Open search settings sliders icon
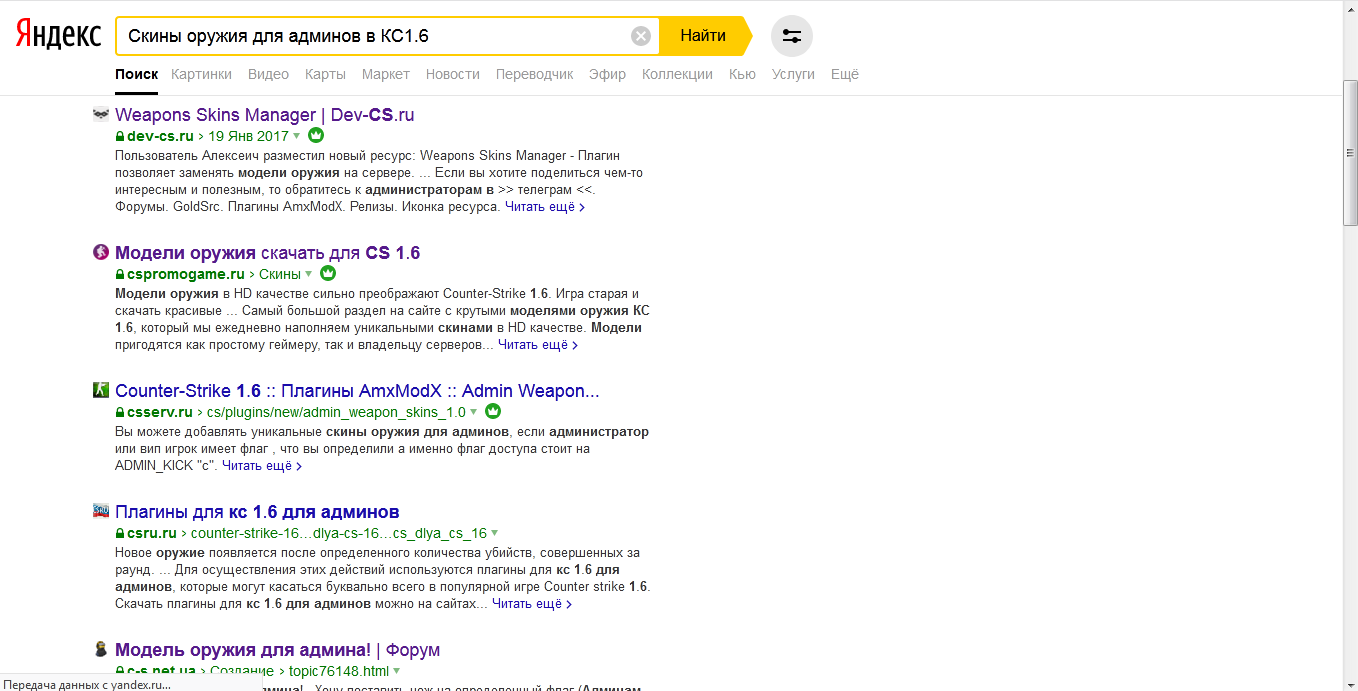 [x=792, y=36]
